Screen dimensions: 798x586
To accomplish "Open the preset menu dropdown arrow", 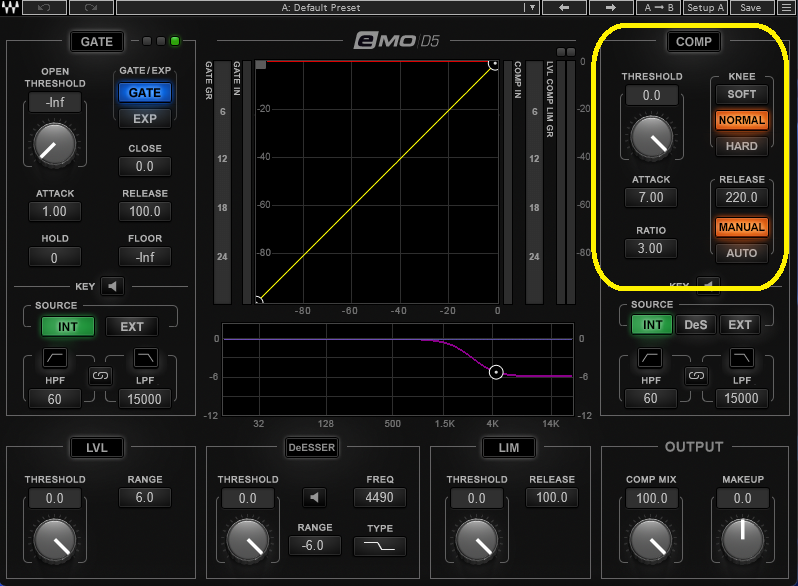I will coord(532,8).
